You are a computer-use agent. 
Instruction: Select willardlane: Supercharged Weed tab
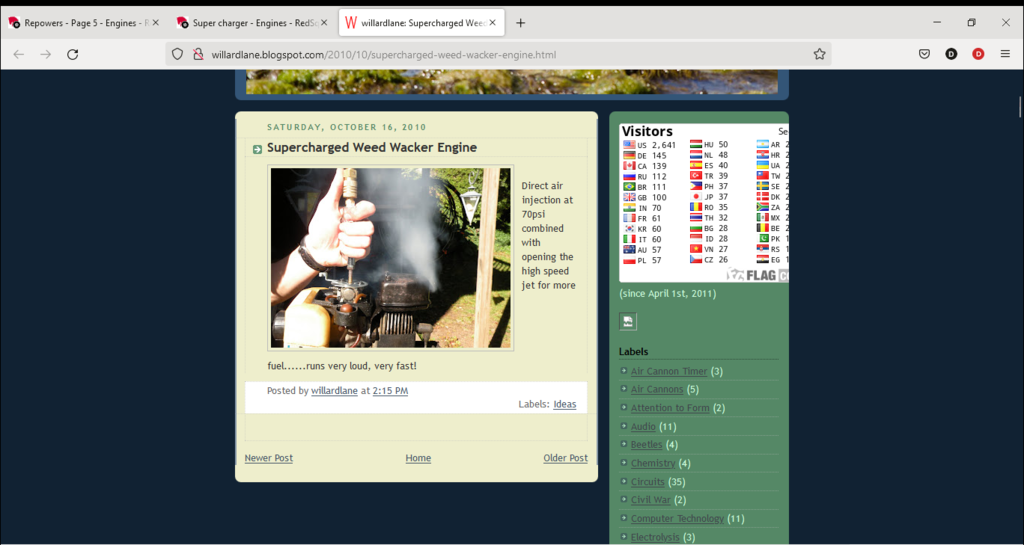421,23
